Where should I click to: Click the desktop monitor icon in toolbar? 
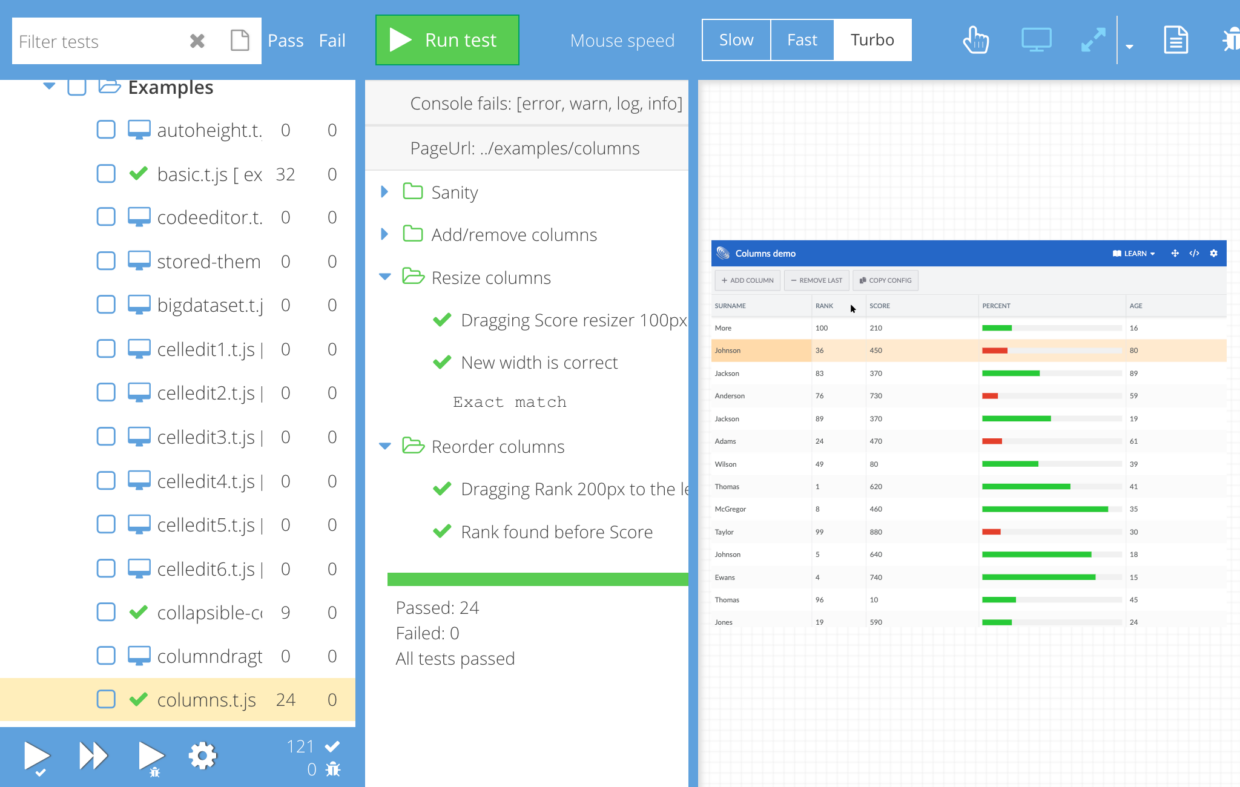click(x=1036, y=41)
